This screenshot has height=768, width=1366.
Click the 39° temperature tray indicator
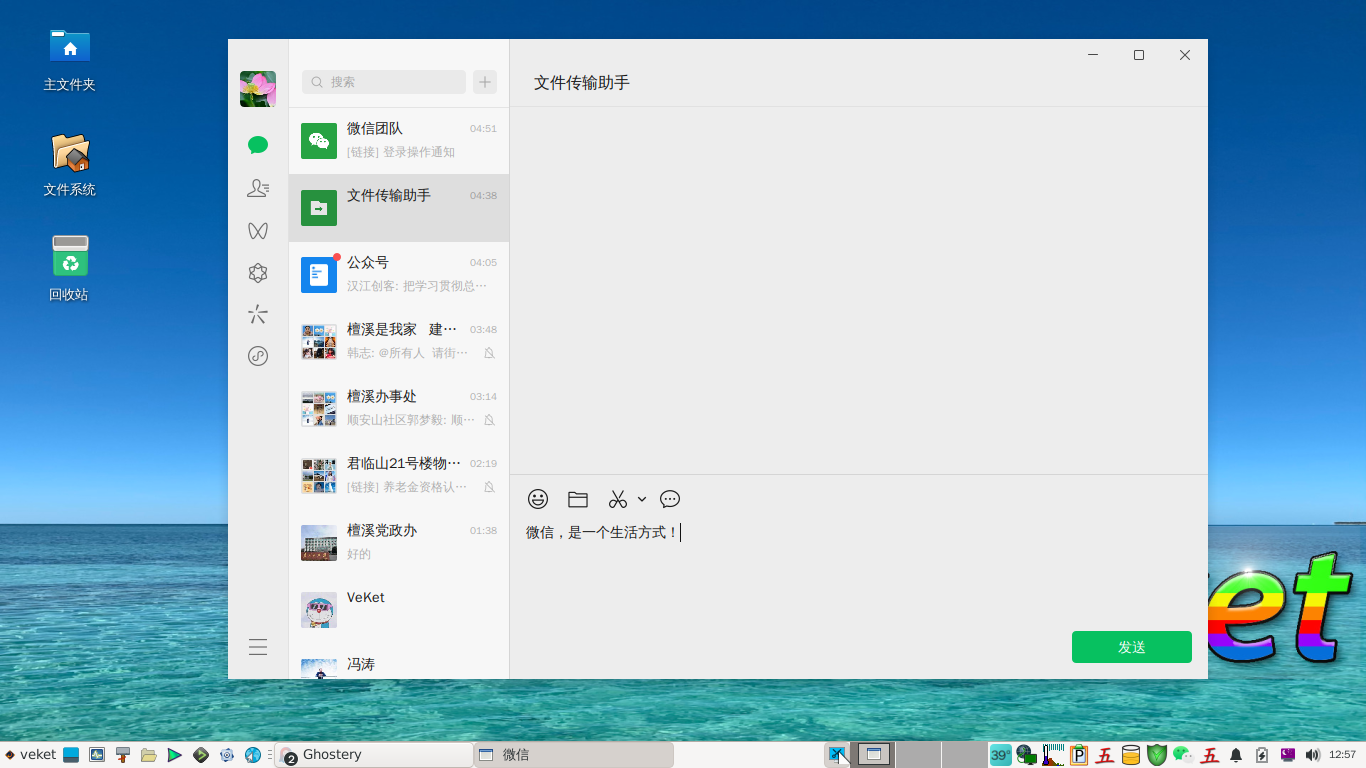(1000, 755)
